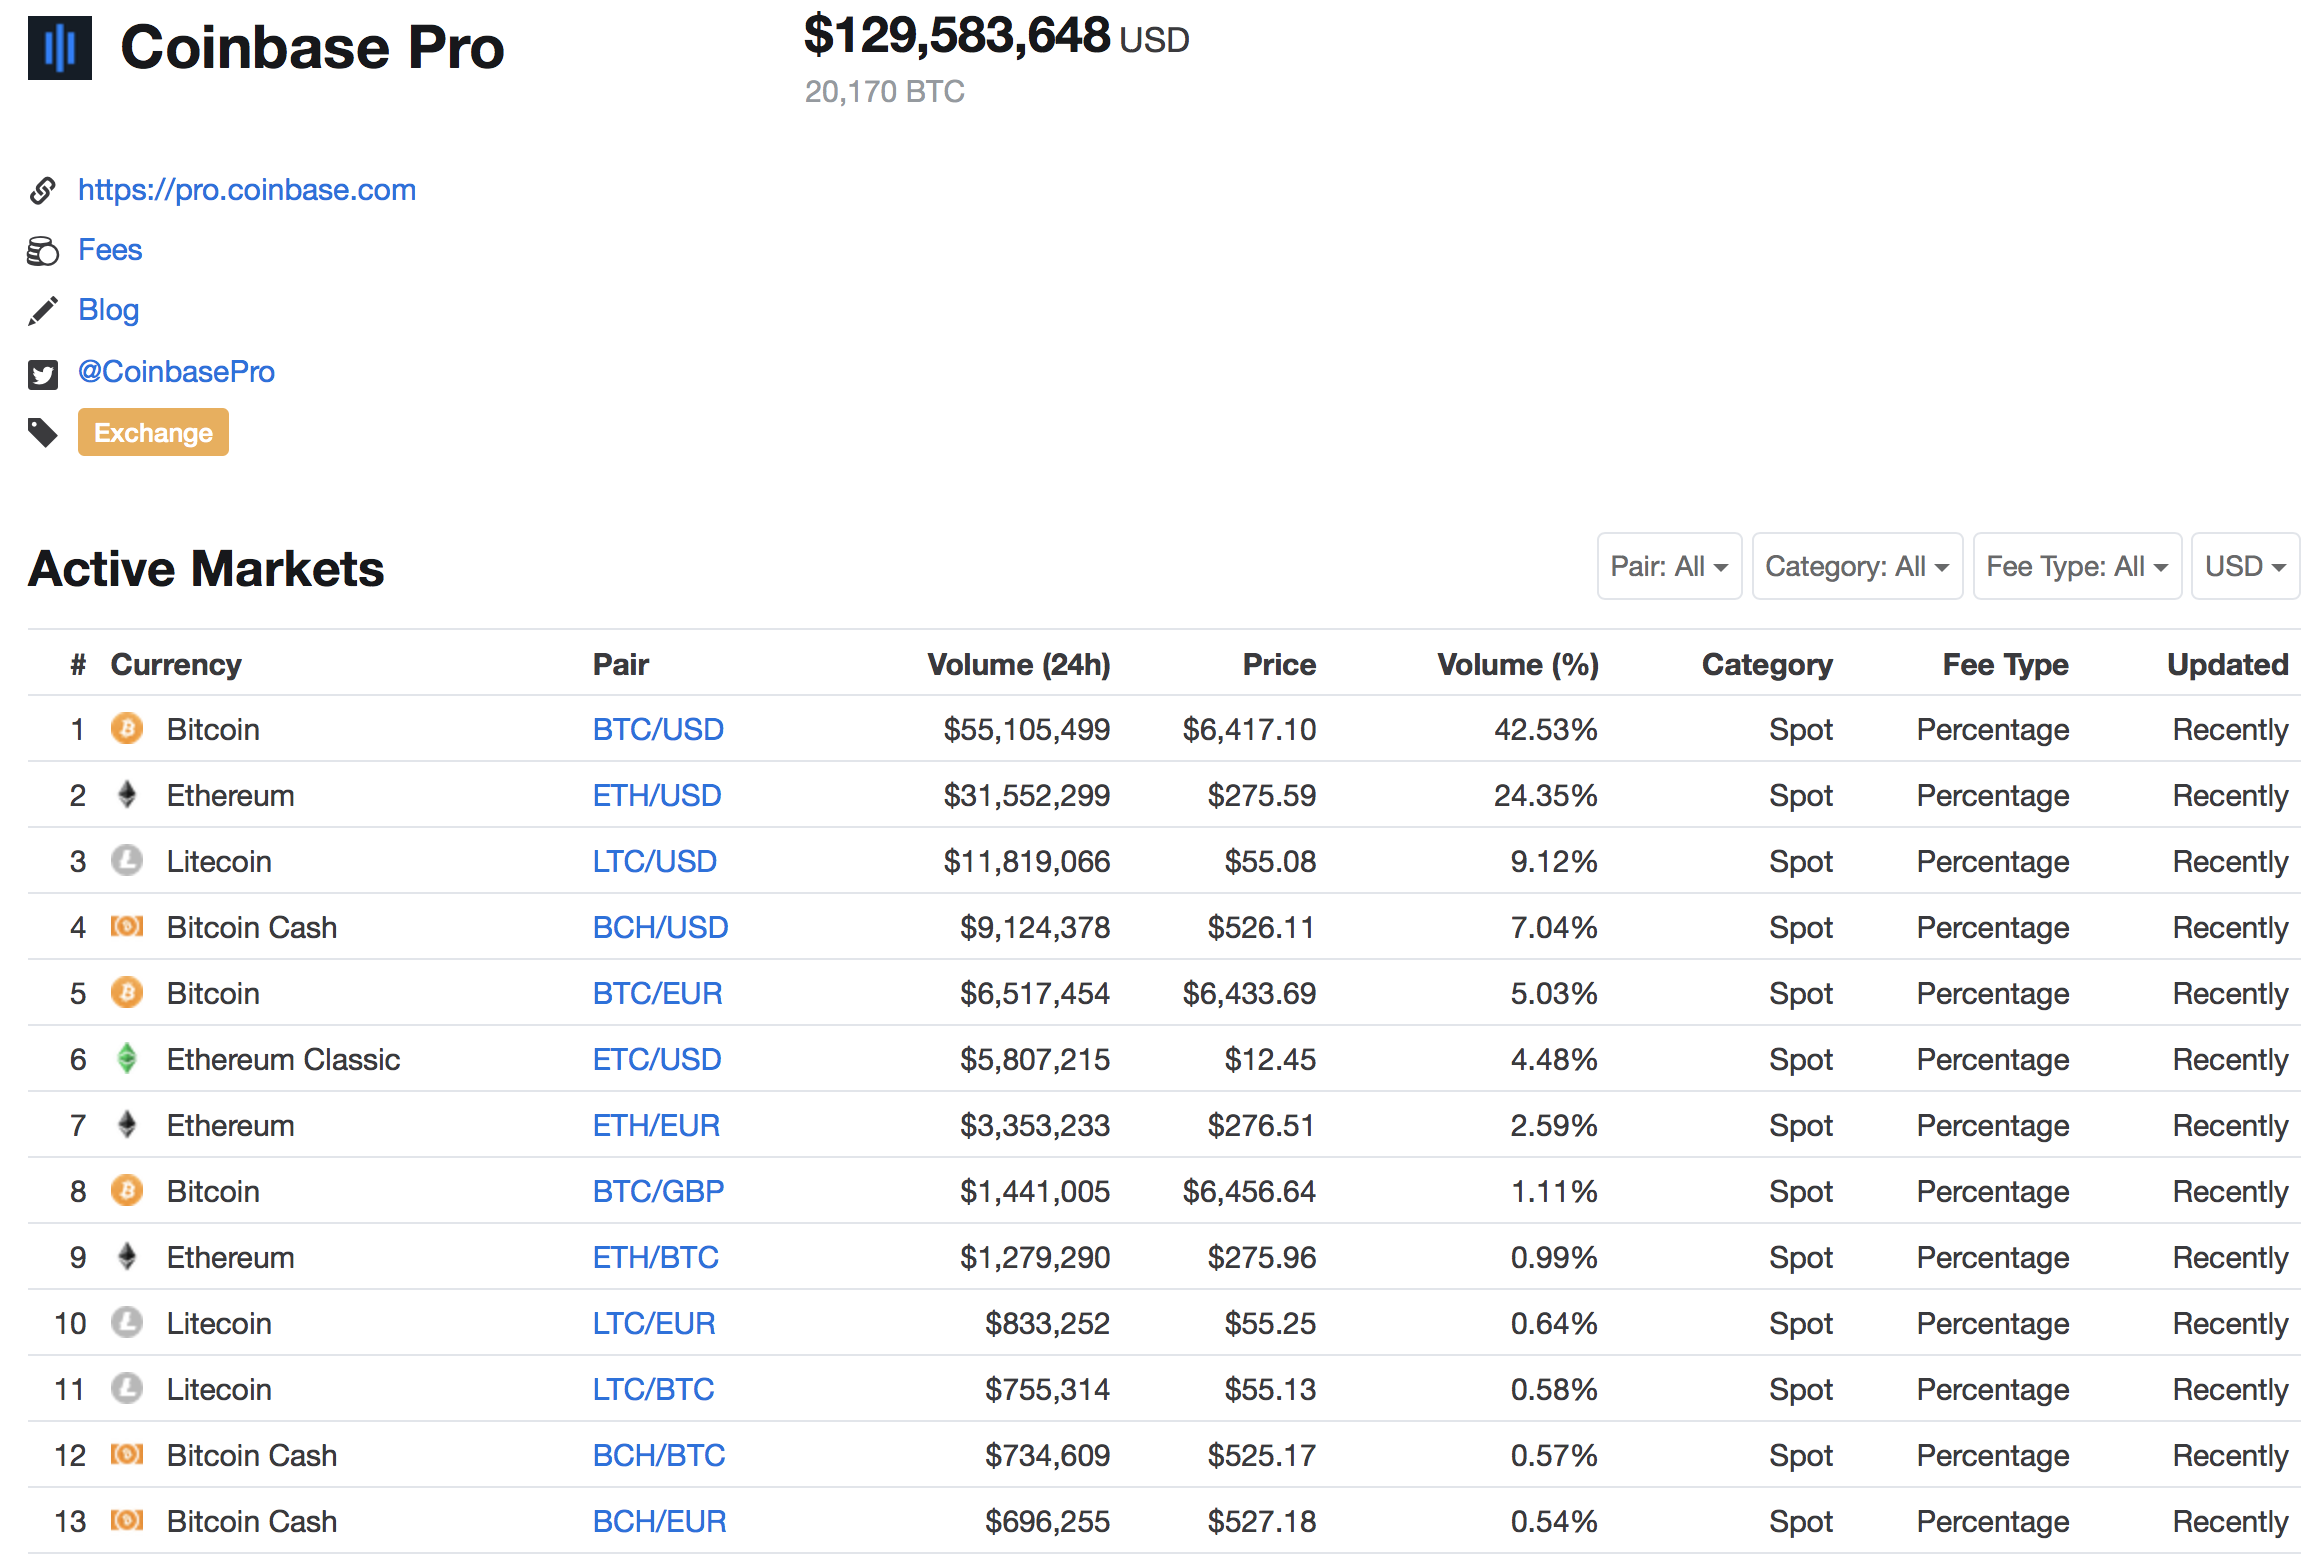This screenshot has height=1558, width=2312.
Task: Click the Ethereum icon in the ETH/USD row
Action: click(127, 794)
